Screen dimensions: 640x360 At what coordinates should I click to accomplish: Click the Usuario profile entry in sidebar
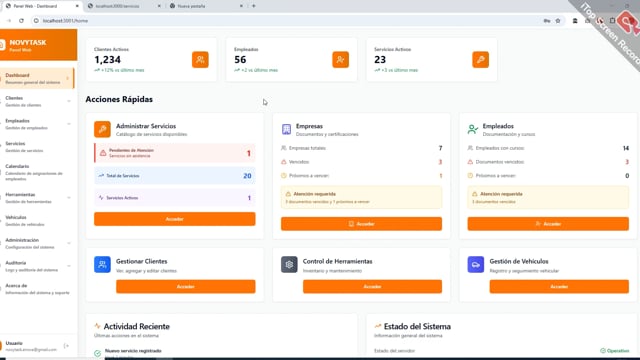pos(31,346)
